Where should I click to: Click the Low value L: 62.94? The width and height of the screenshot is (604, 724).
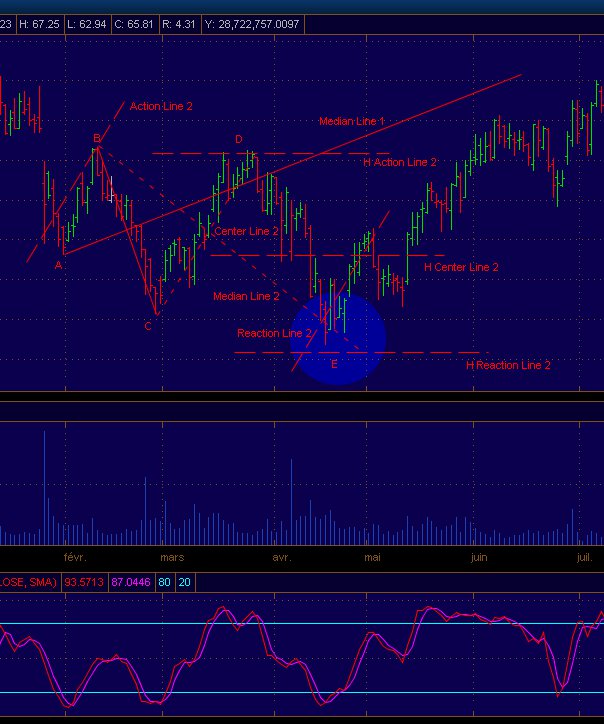87,24
